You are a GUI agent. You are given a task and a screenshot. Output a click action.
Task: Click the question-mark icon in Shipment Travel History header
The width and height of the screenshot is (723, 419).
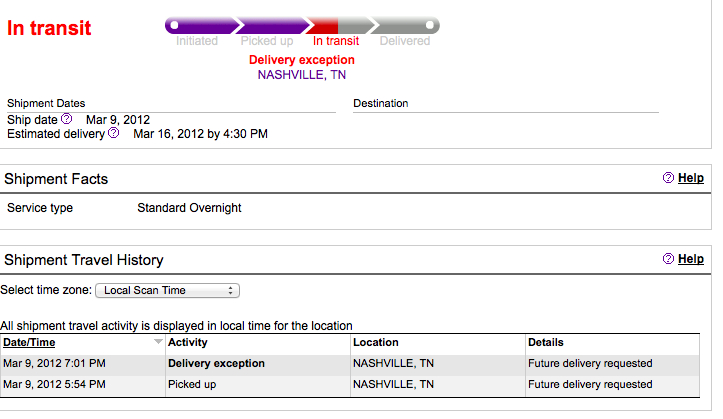[668, 259]
